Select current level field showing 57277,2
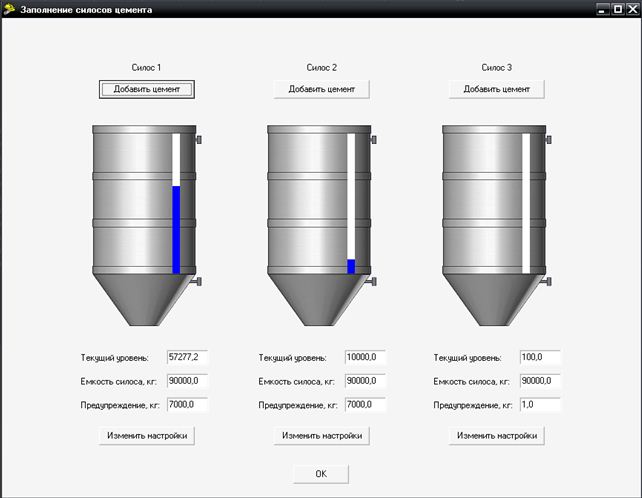 point(188,357)
